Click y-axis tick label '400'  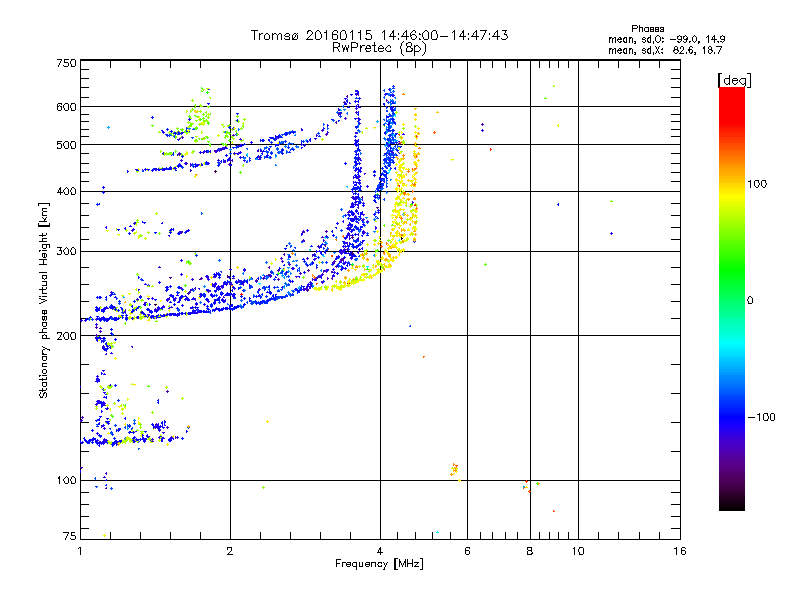point(66,192)
